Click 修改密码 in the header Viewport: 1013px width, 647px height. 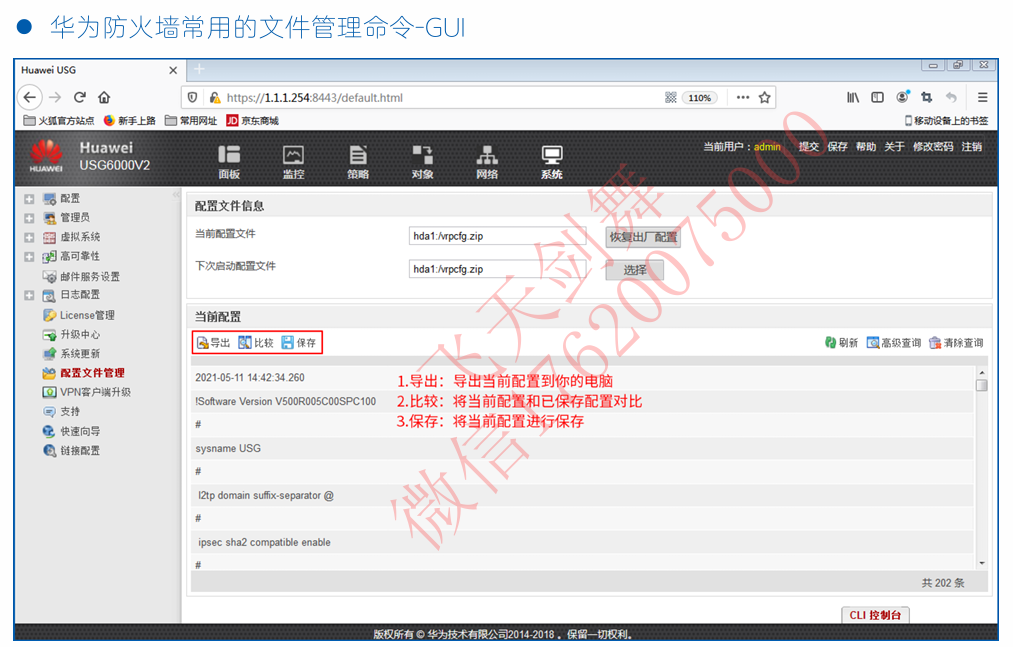(933, 147)
